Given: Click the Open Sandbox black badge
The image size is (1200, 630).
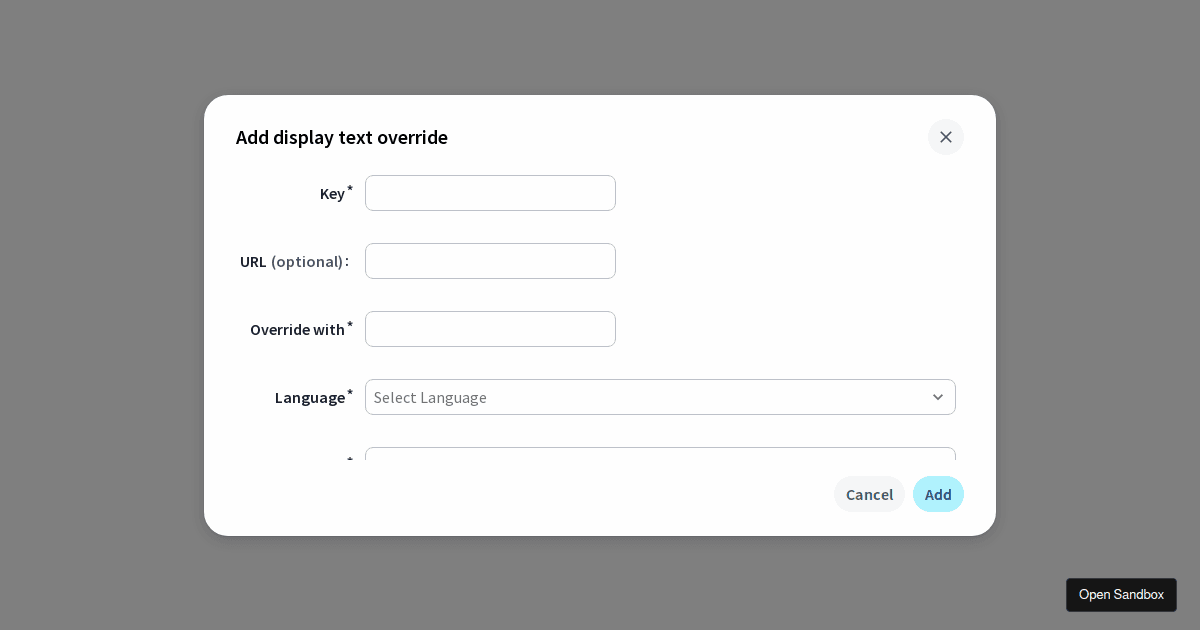Looking at the screenshot, I should [x=1121, y=594].
